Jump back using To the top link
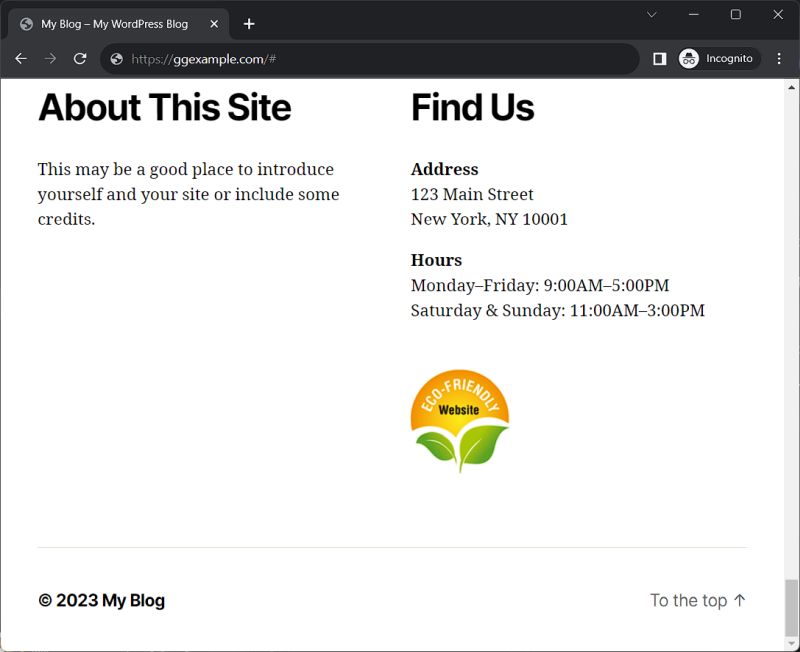The height and width of the screenshot is (652, 800). [x=697, y=600]
